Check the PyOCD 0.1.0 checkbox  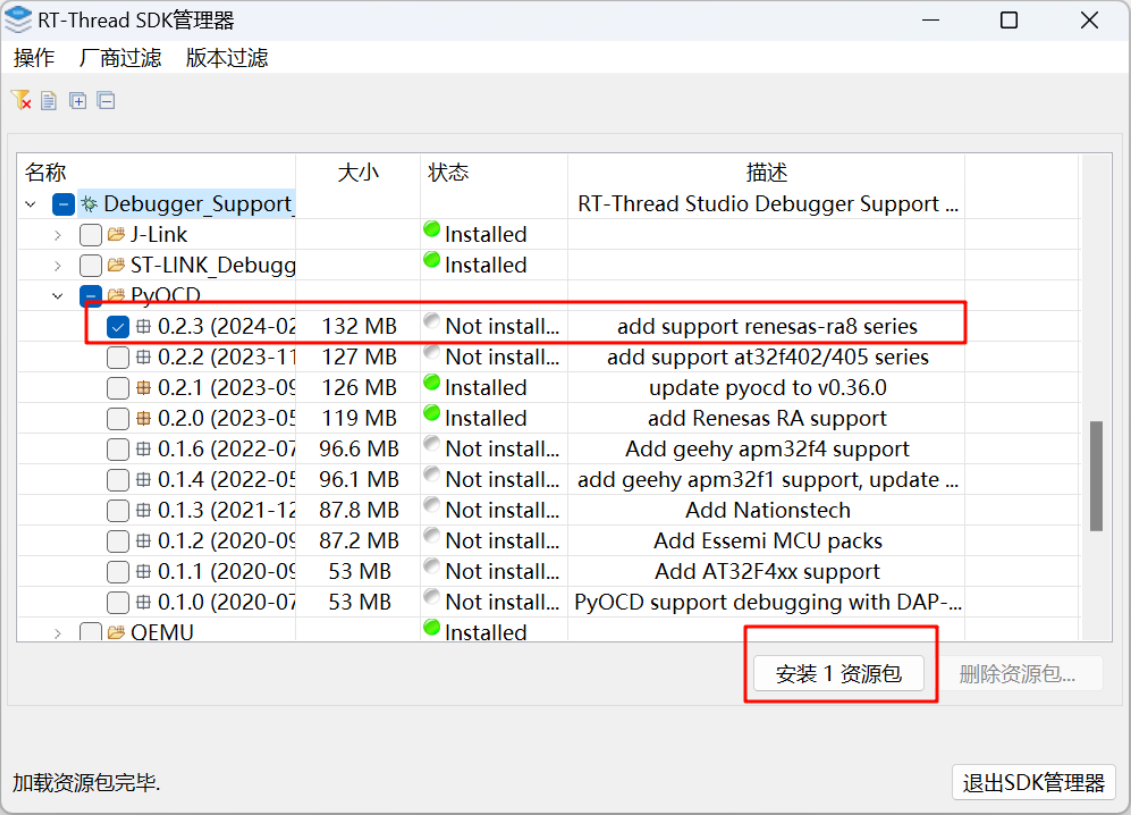pos(118,601)
